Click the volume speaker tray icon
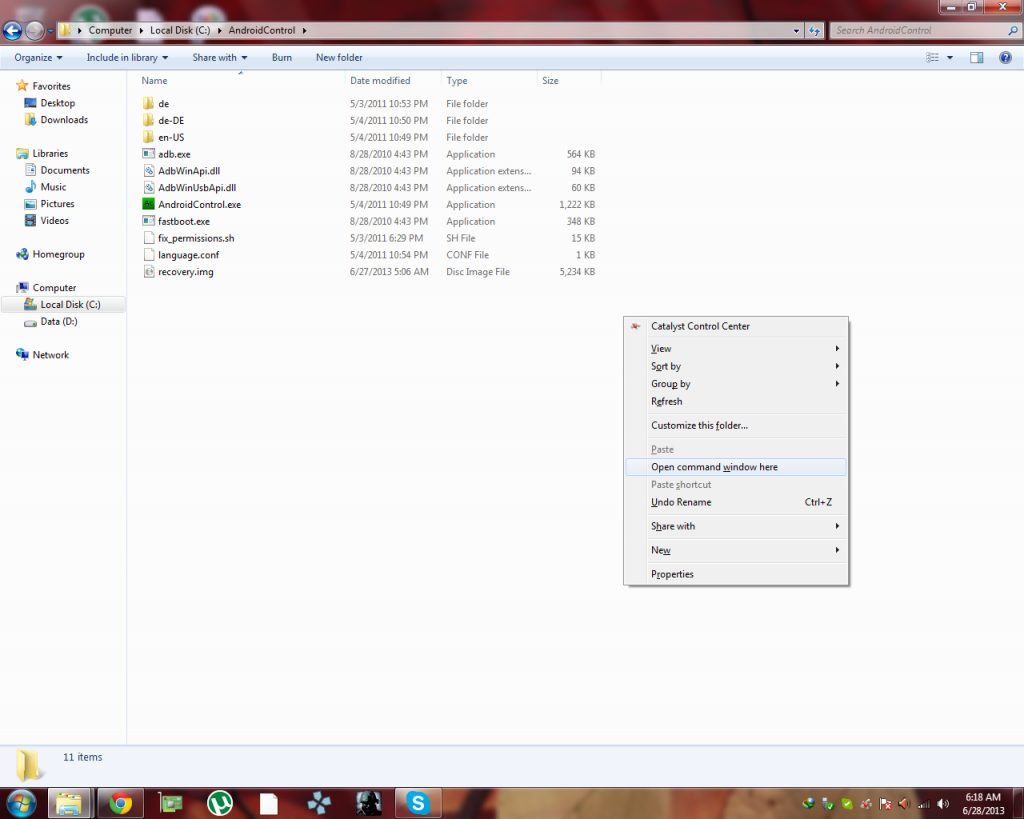1024x819 pixels. click(x=943, y=803)
